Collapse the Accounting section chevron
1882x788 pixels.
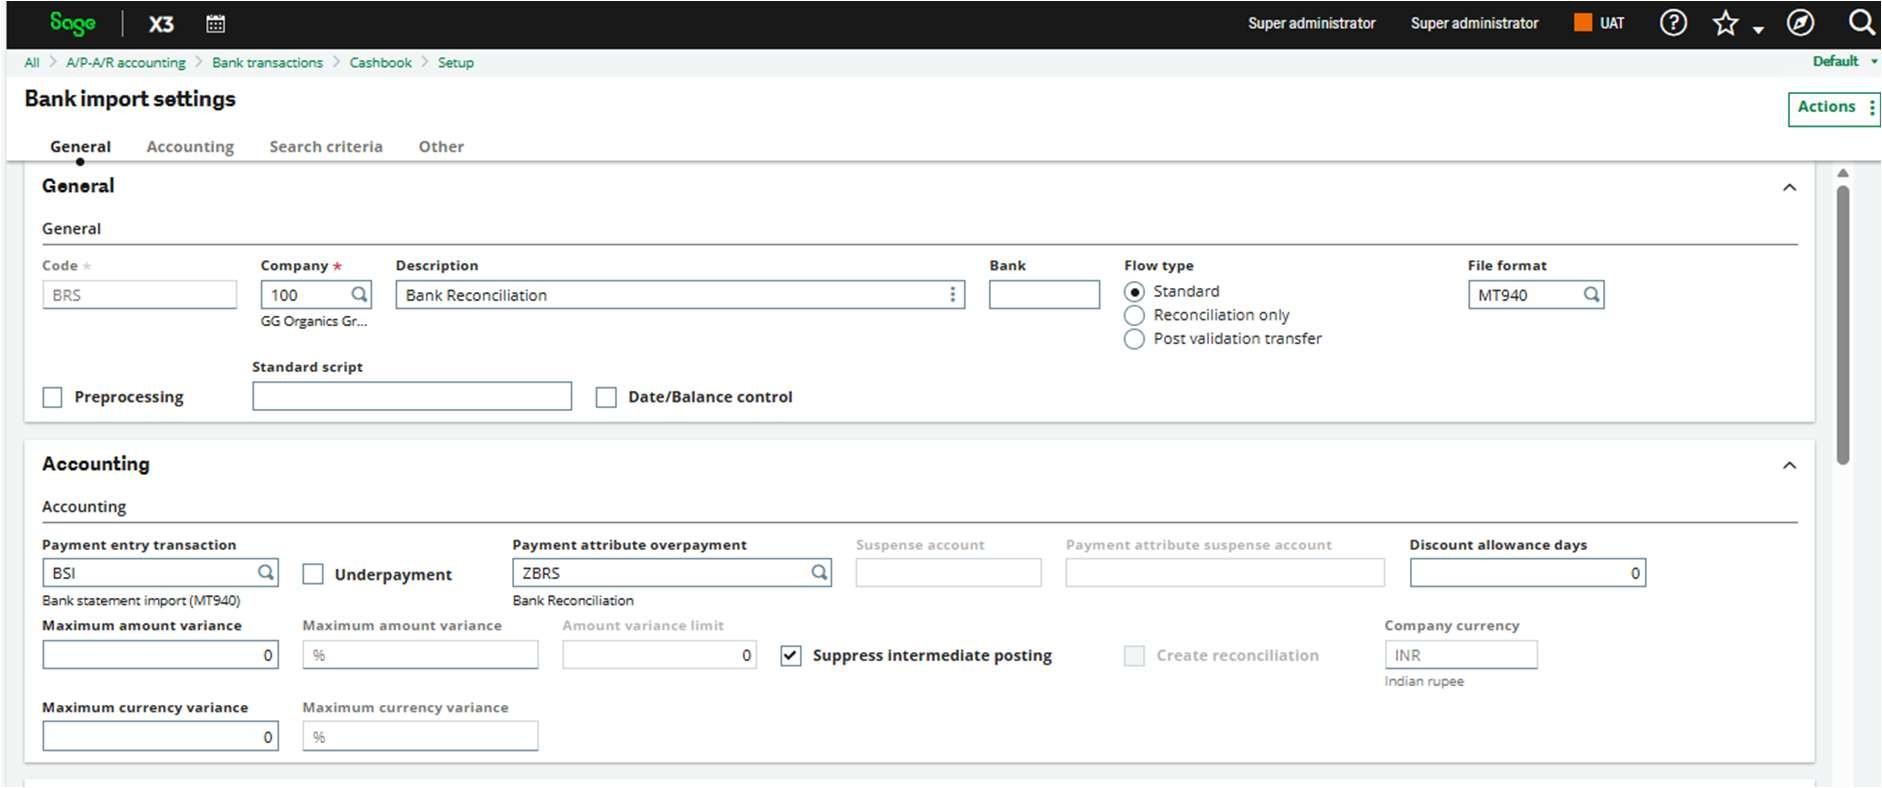(x=1789, y=466)
